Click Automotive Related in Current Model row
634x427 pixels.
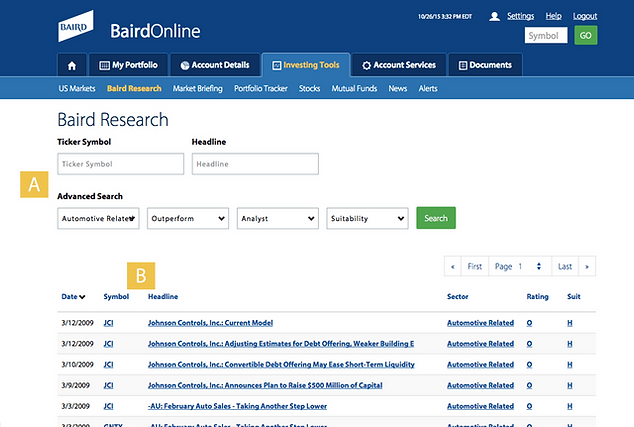(x=480, y=323)
